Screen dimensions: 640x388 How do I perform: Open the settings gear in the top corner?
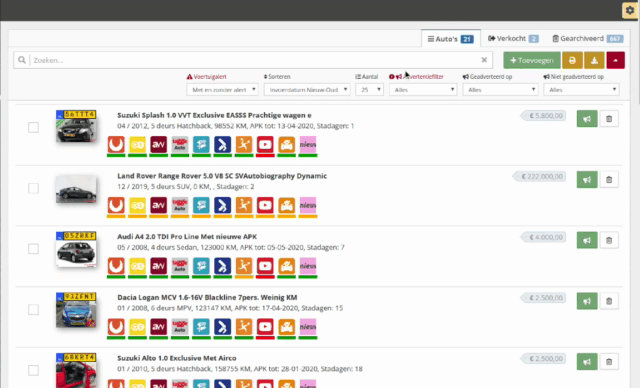630,10
